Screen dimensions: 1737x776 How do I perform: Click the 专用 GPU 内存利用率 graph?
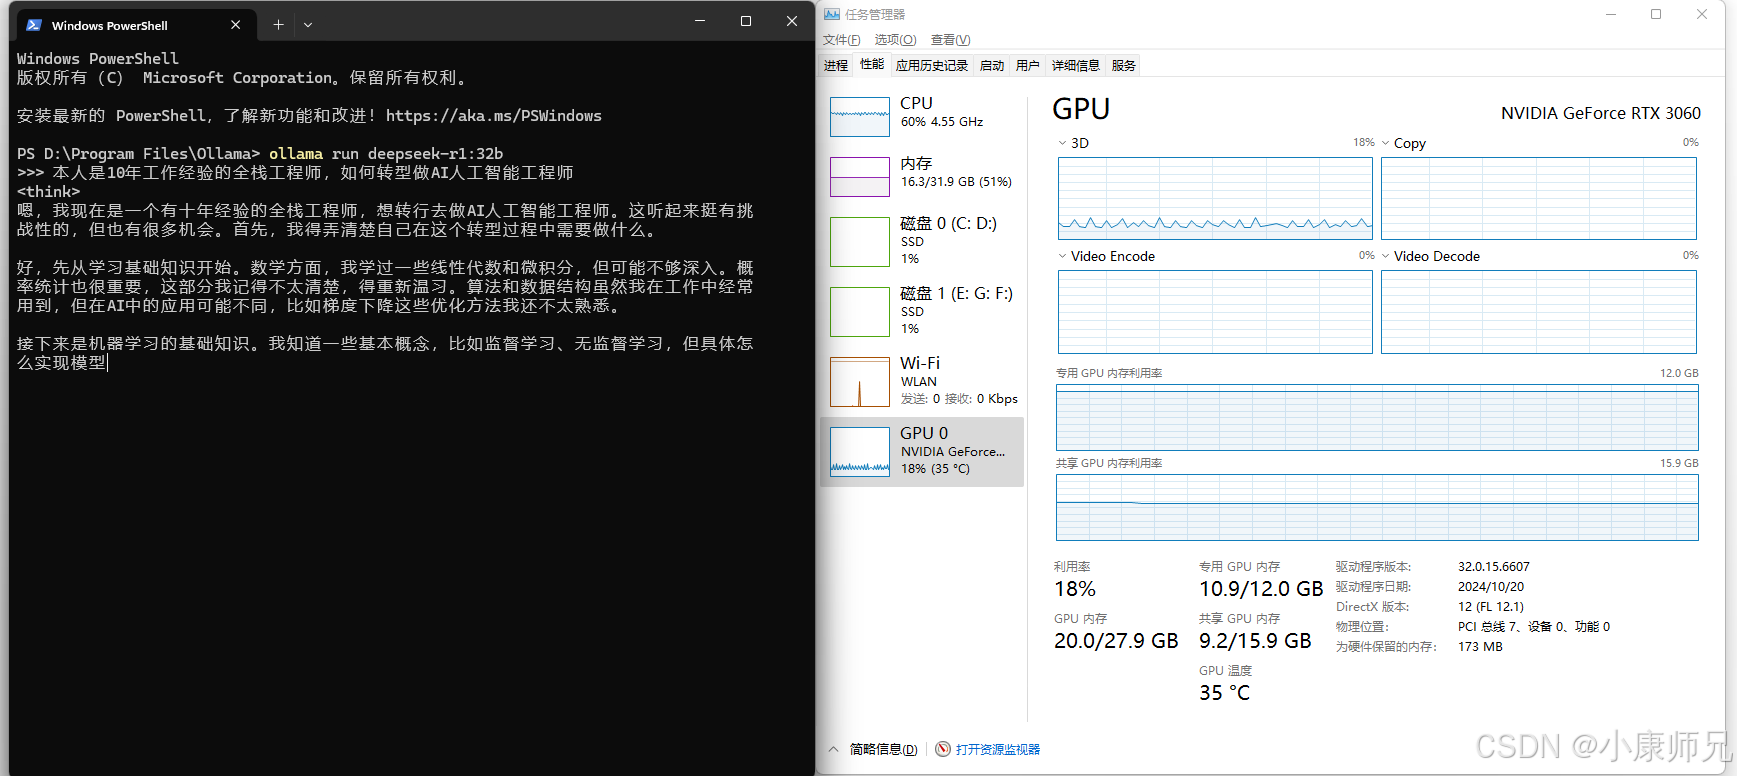1377,417
